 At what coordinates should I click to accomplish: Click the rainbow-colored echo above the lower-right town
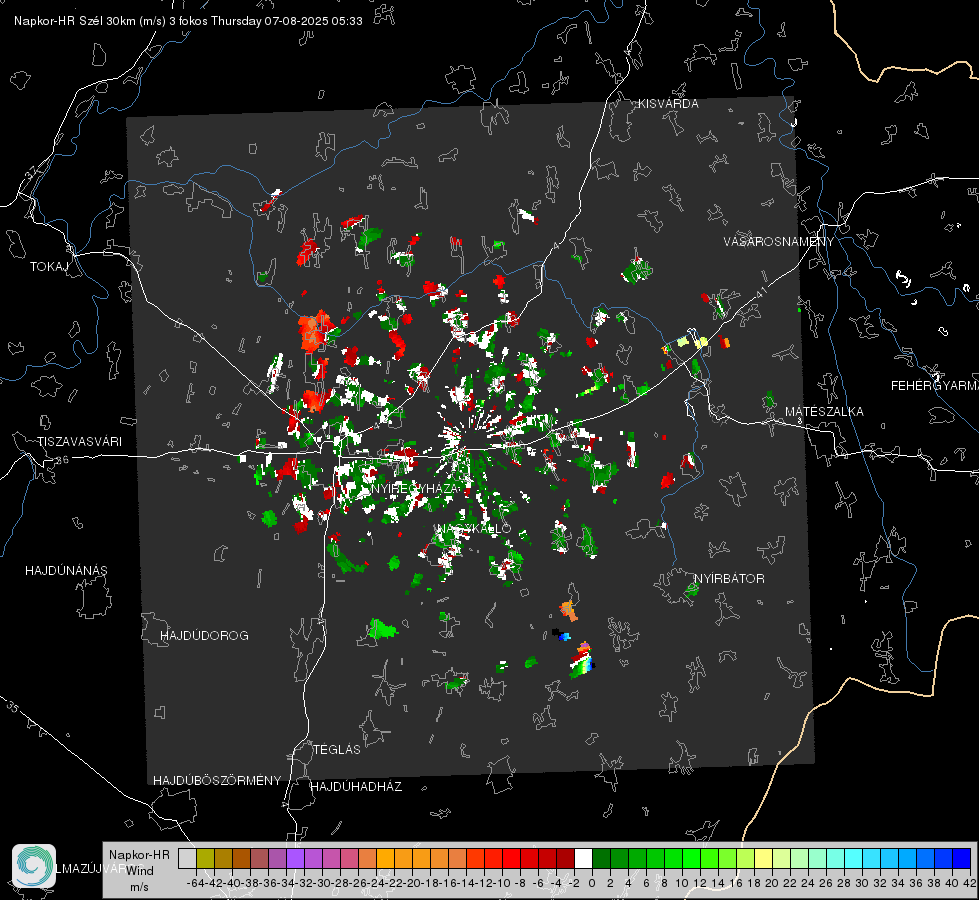click(x=581, y=660)
